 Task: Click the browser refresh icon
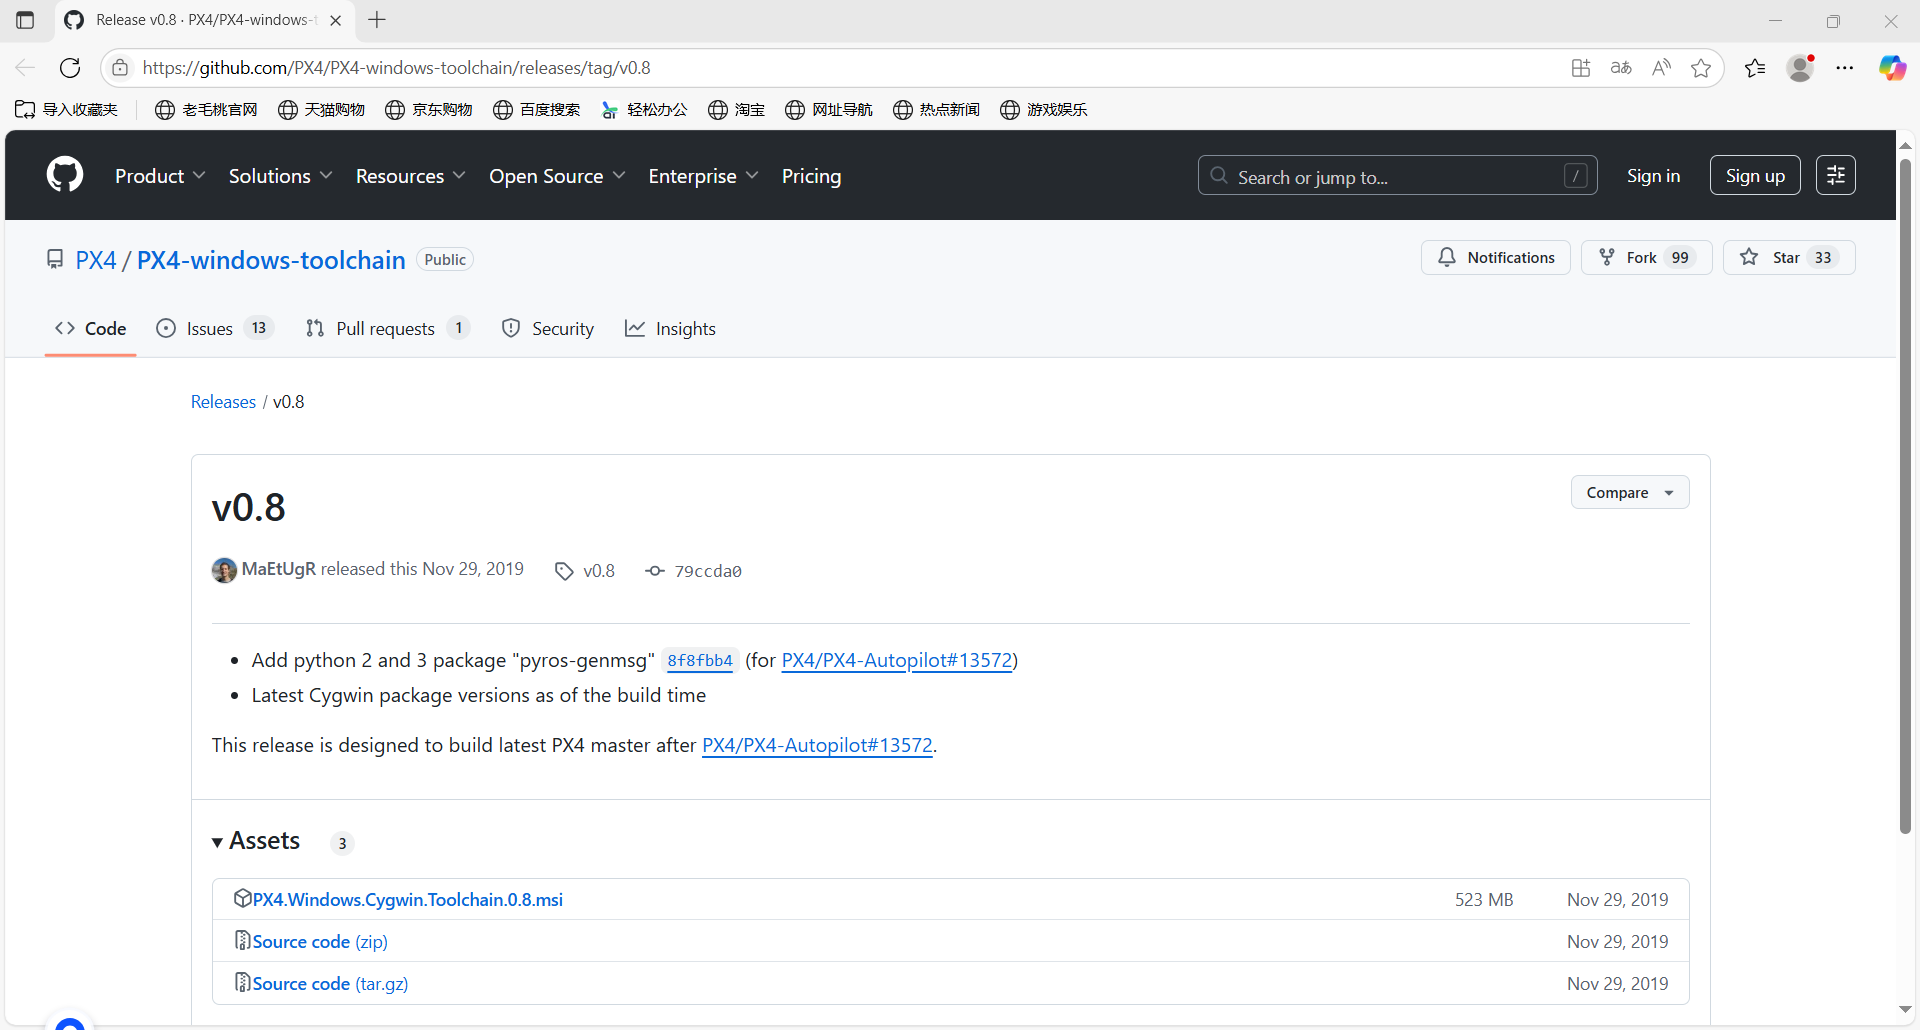coord(70,68)
